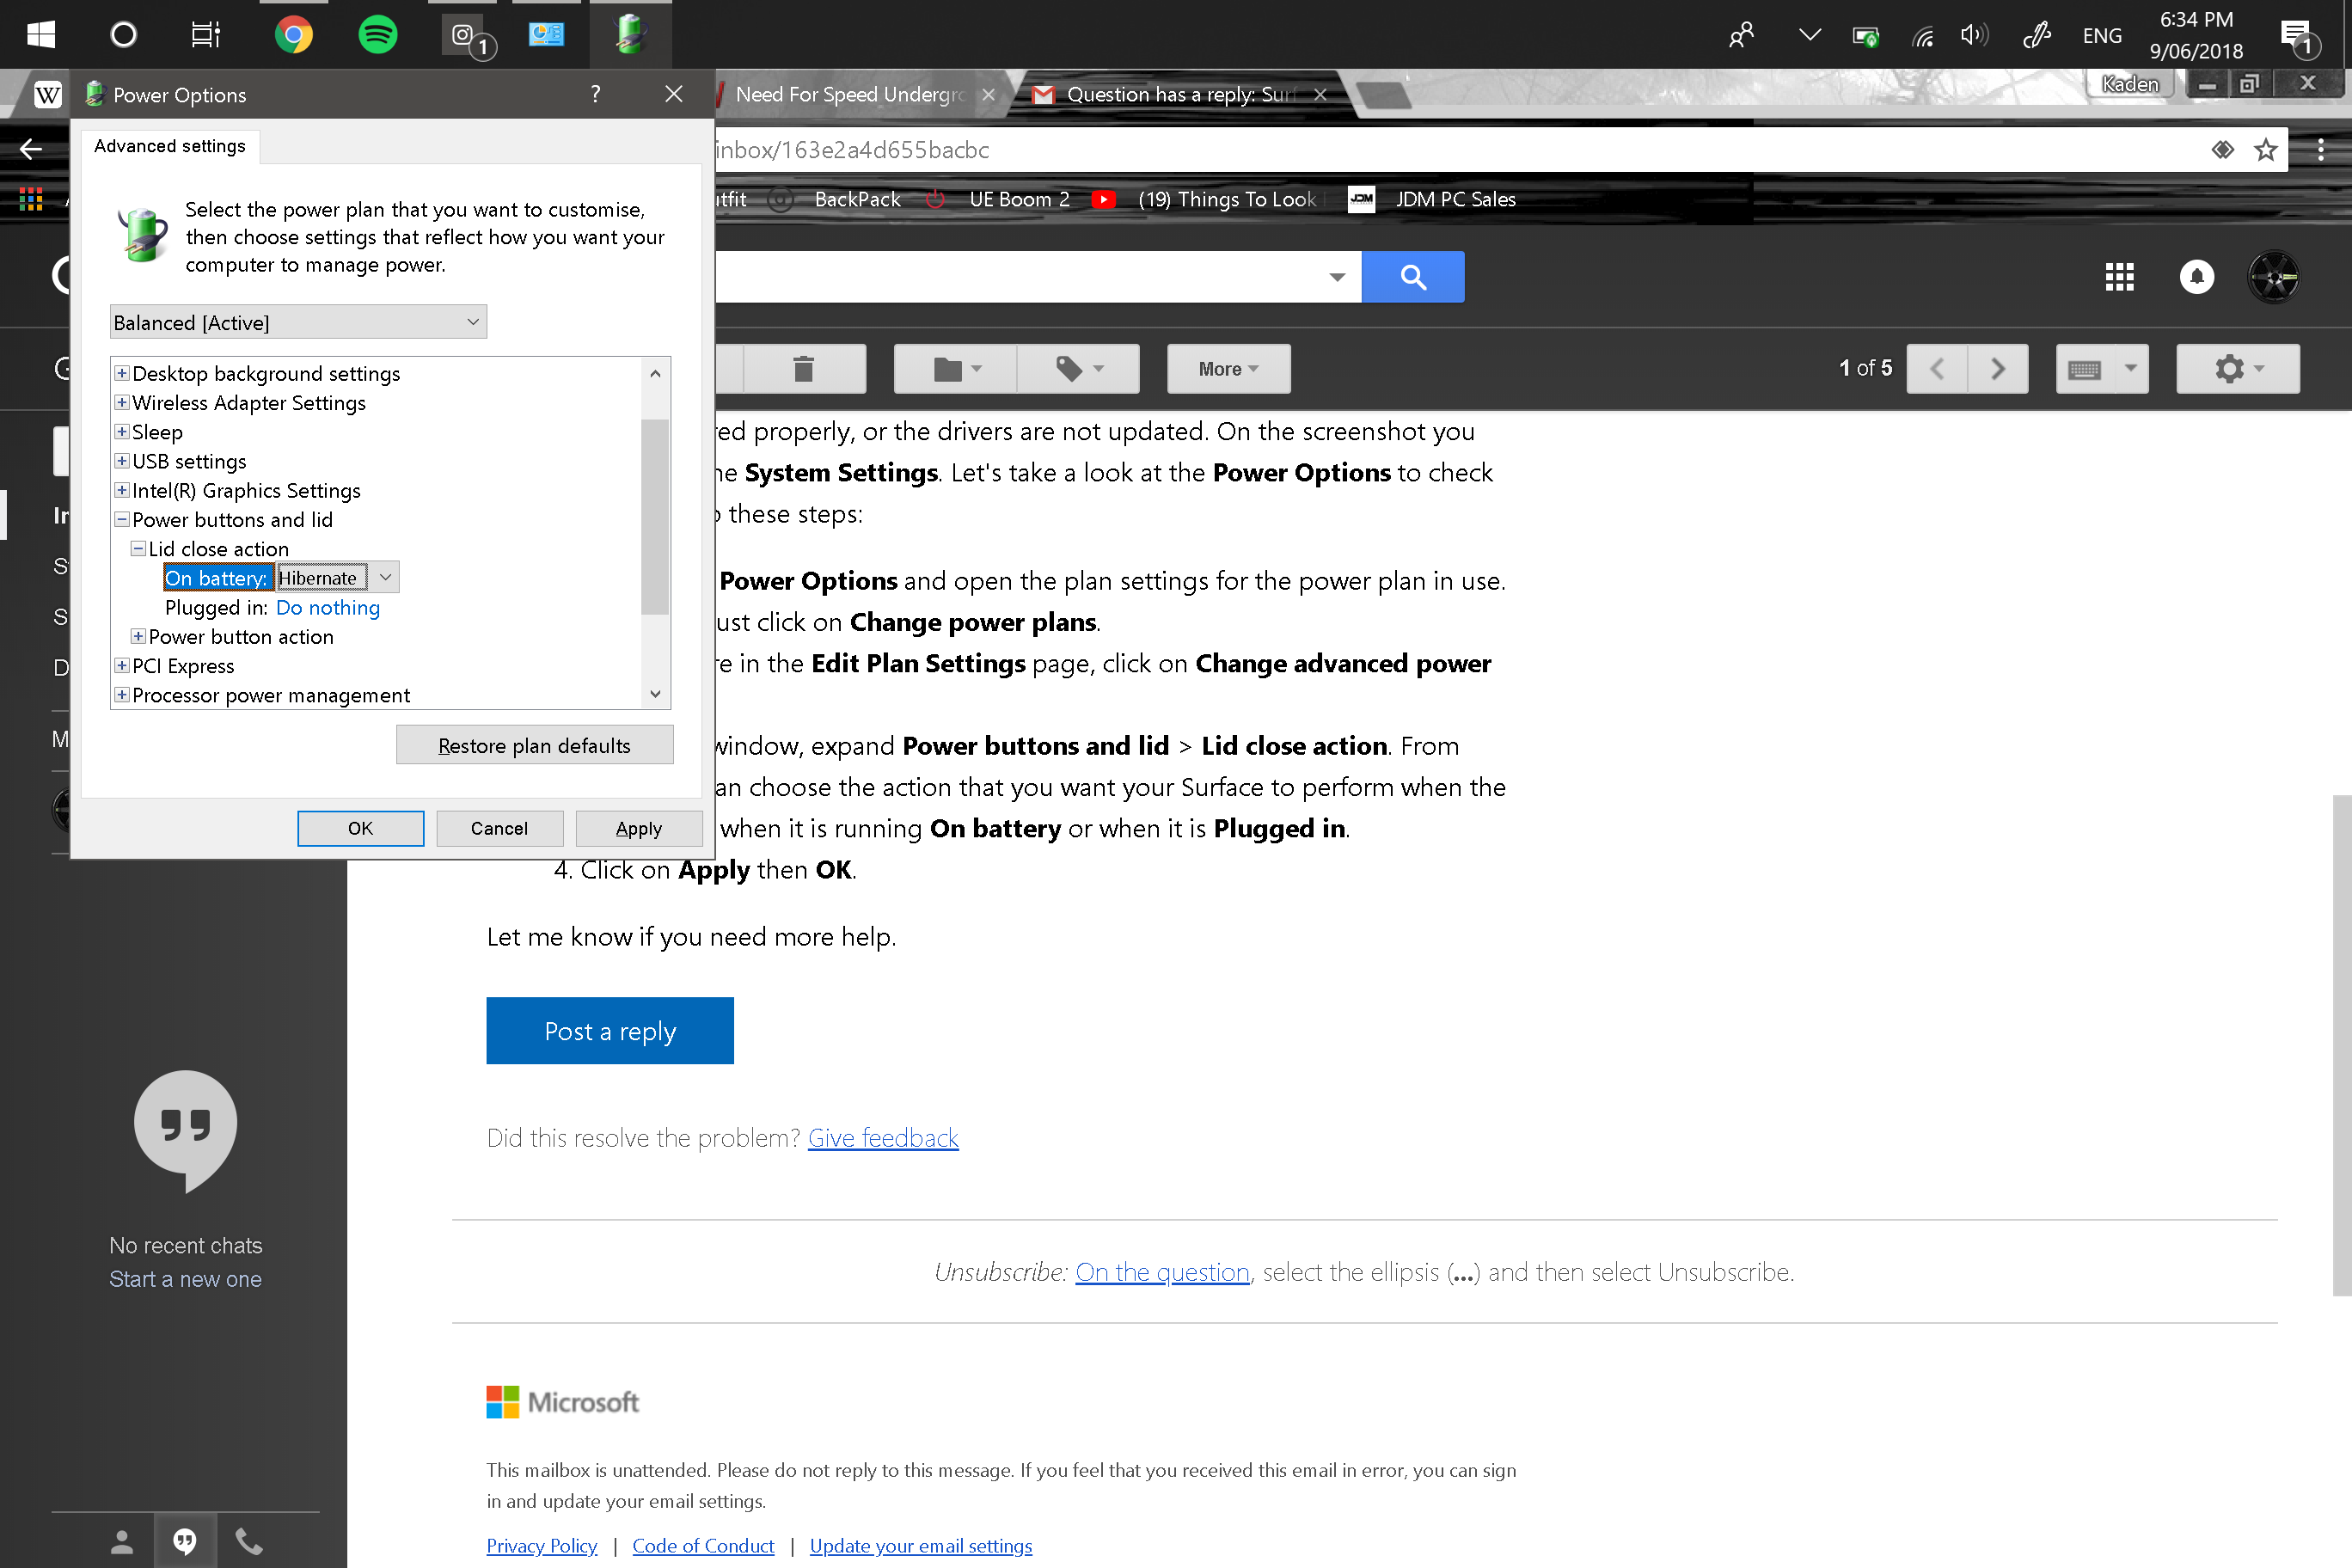Open the Google apps grid icon

[x=2118, y=277]
